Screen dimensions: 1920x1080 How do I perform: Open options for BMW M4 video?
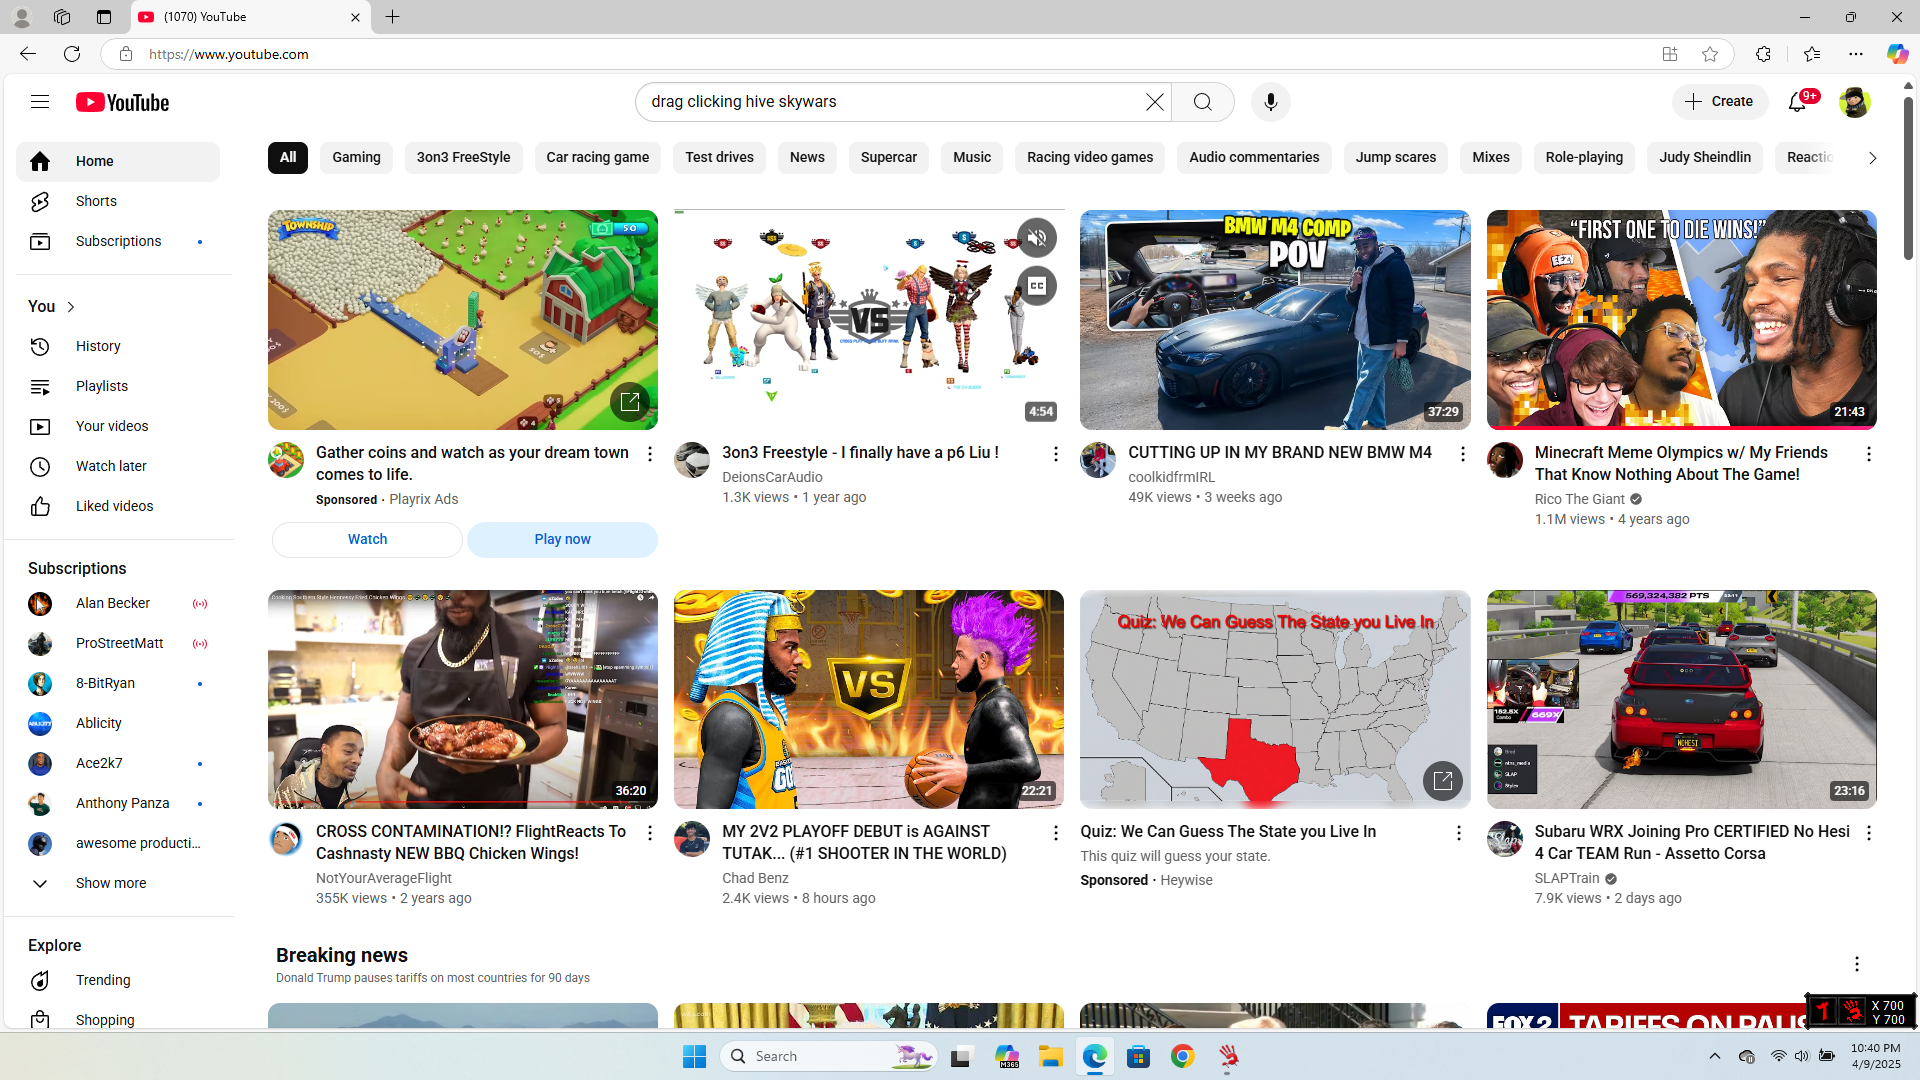pyautogui.click(x=1462, y=454)
